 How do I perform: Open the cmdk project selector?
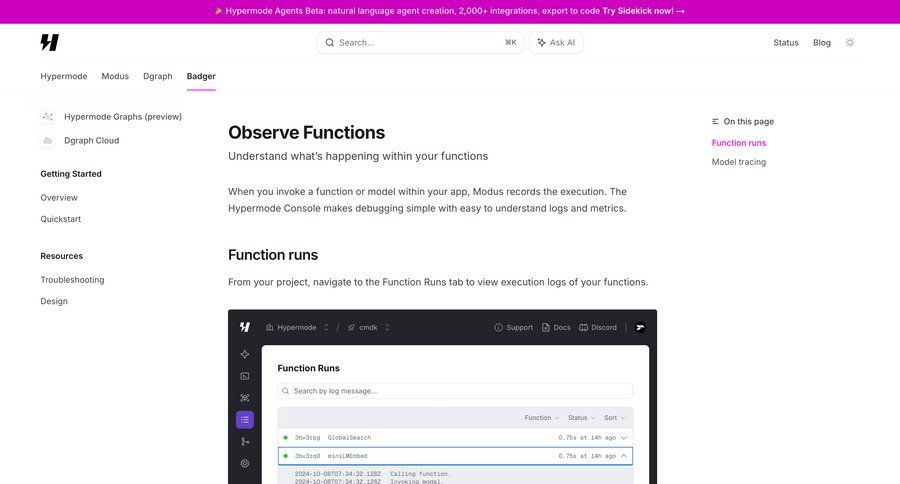tap(368, 327)
